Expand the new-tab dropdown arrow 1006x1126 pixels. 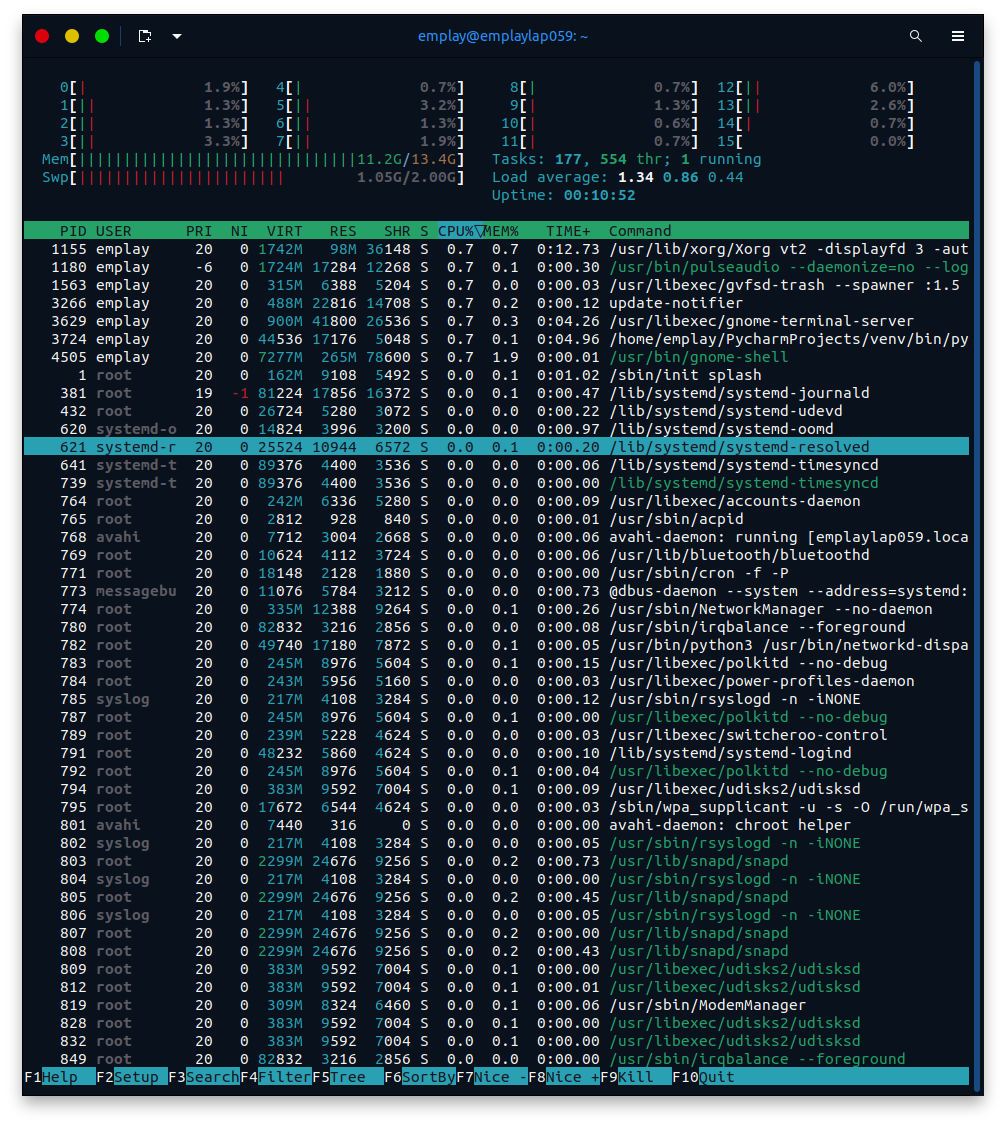pyautogui.click(x=177, y=35)
